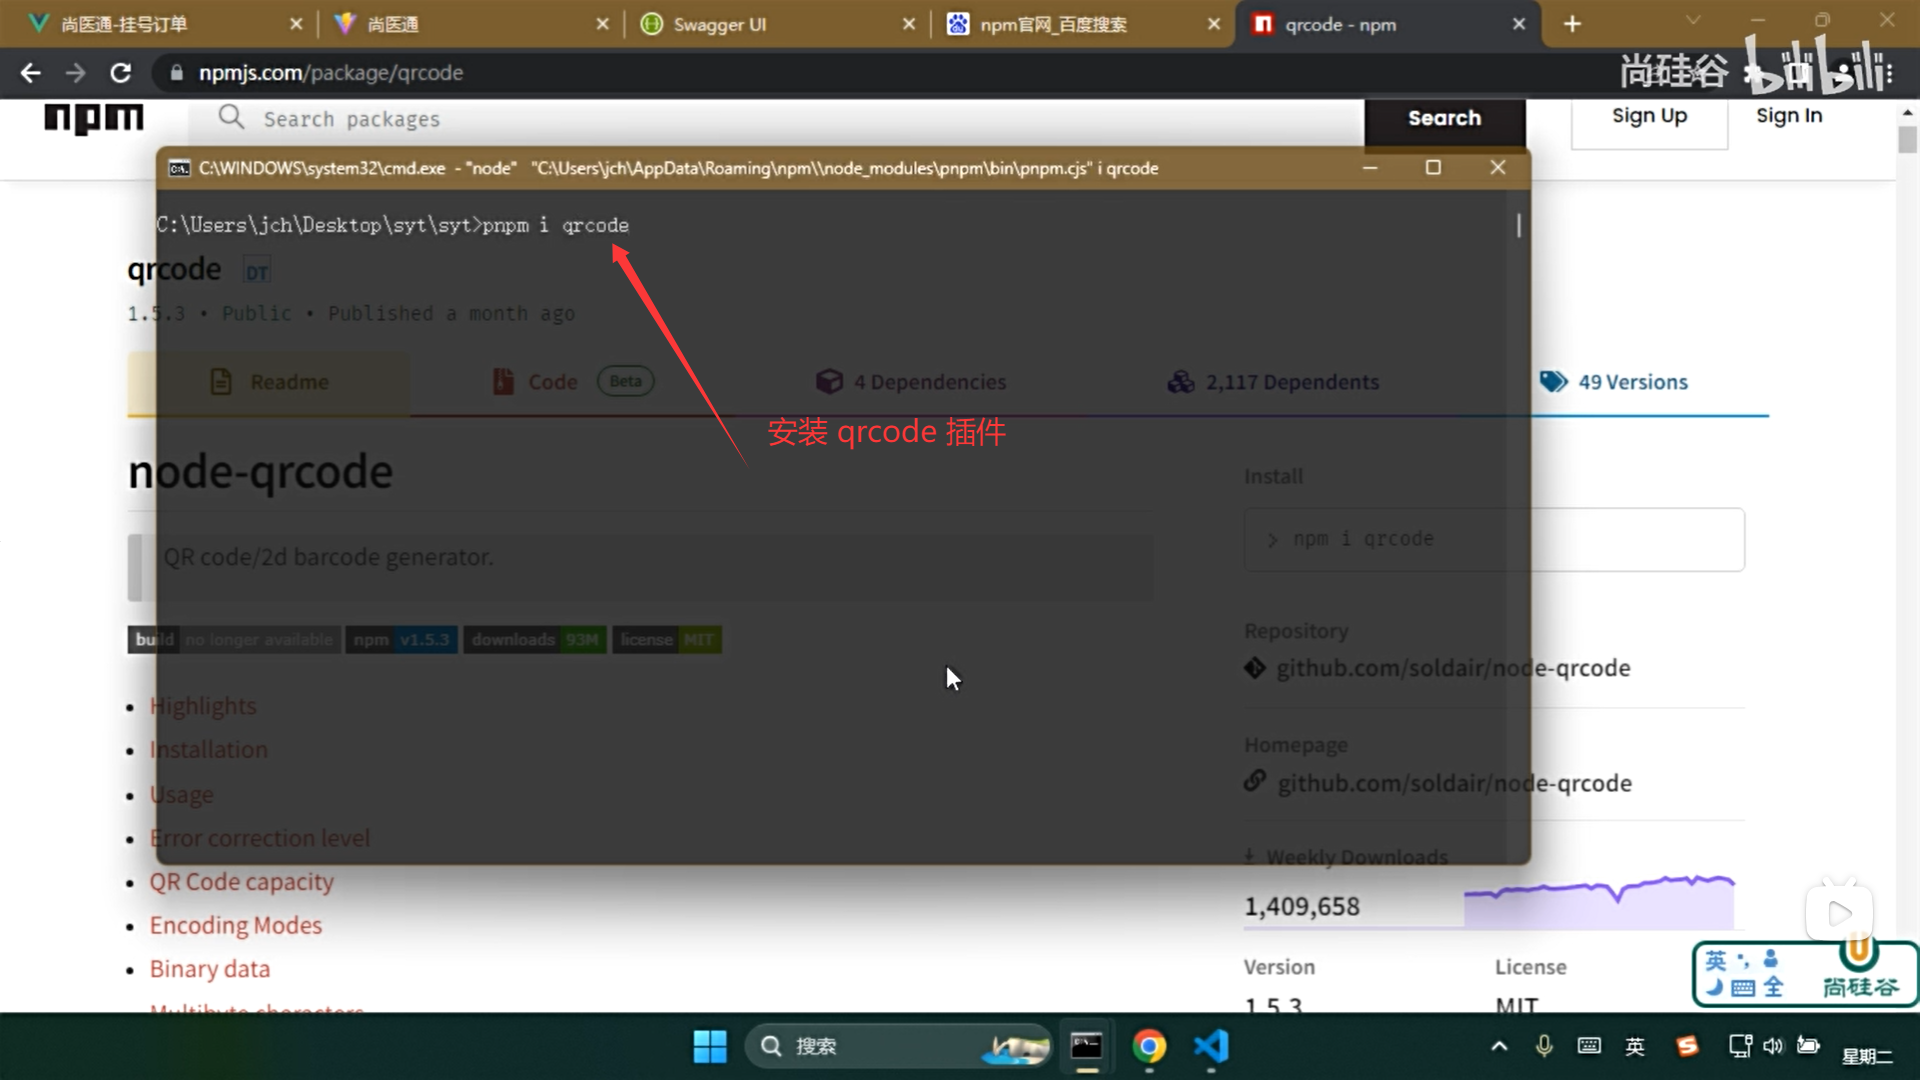Click the black Search button
The image size is (1920, 1080).
point(1444,118)
